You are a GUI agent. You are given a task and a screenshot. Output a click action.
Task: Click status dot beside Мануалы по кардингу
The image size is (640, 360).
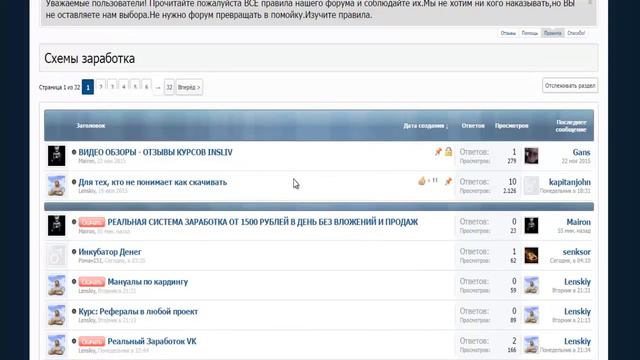click(74, 281)
